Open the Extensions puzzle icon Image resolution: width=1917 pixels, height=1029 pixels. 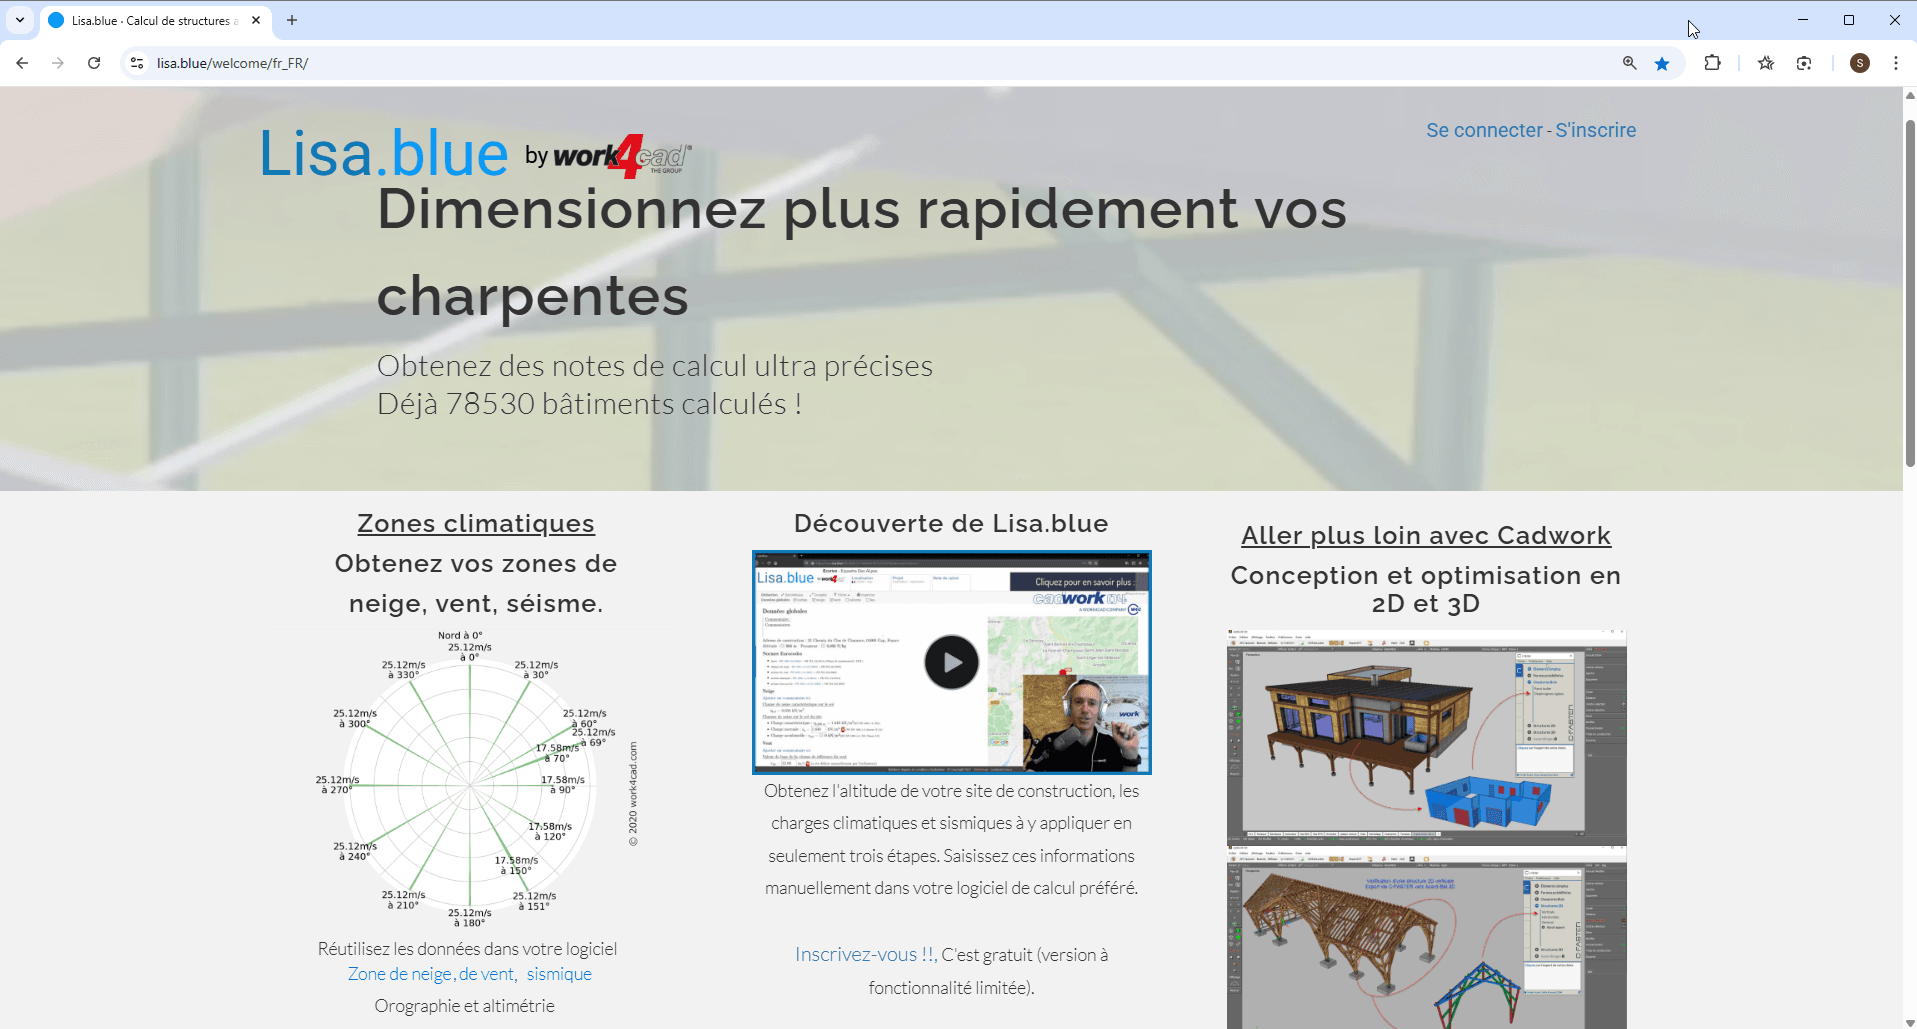1713,63
